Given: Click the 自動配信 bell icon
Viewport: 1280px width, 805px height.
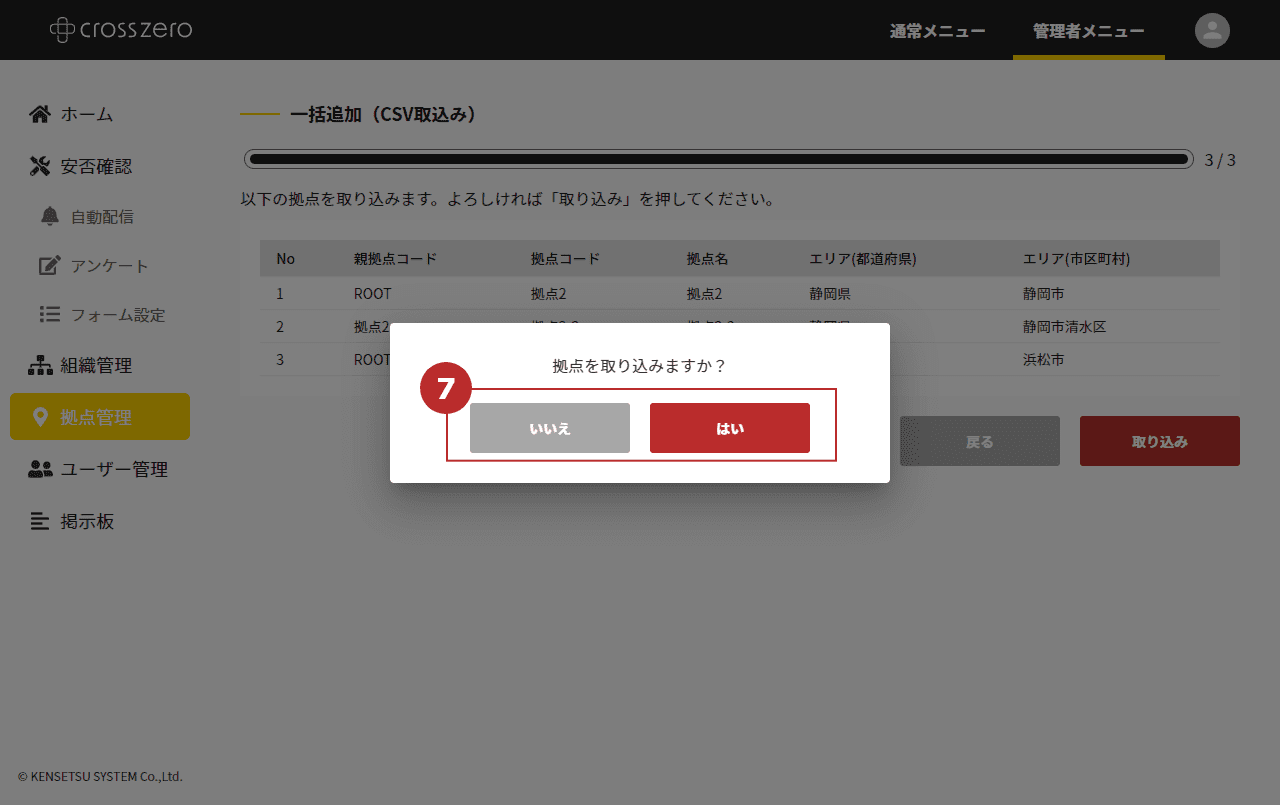Looking at the screenshot, I should (50, 216).
